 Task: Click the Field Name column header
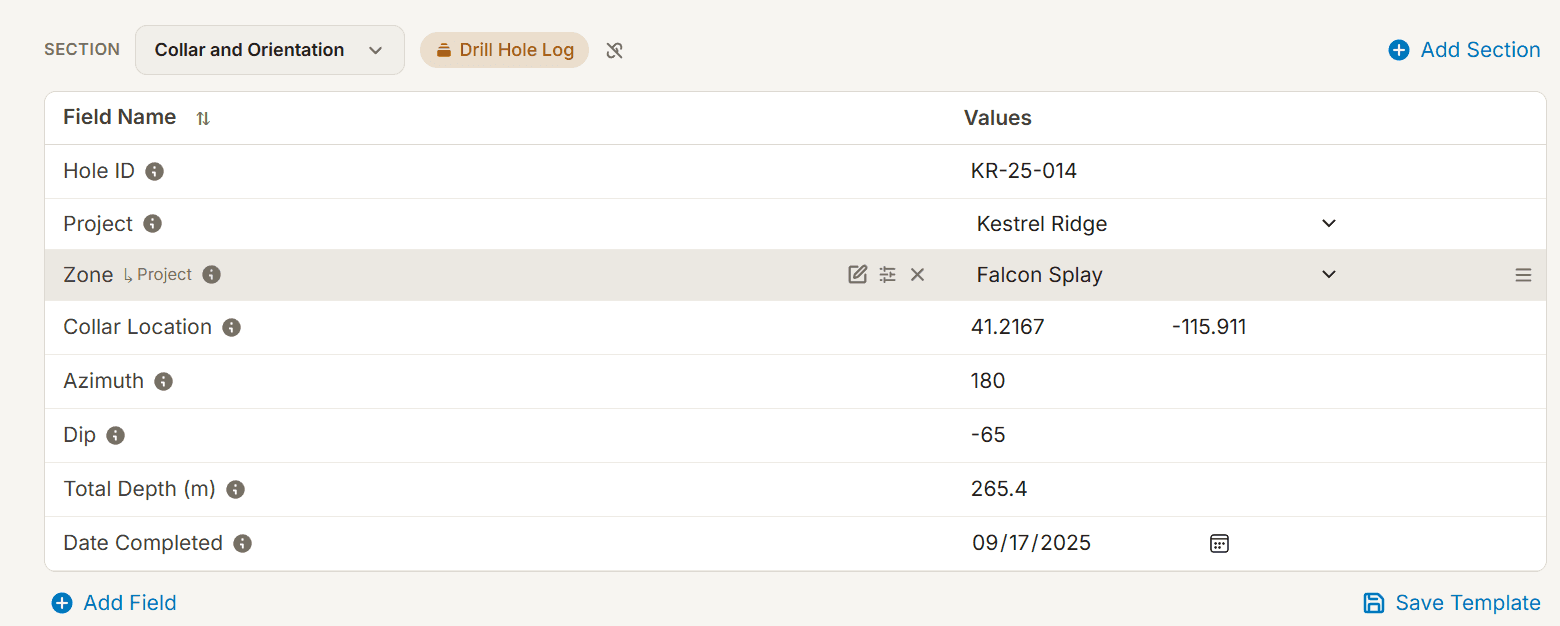[120, 117]
